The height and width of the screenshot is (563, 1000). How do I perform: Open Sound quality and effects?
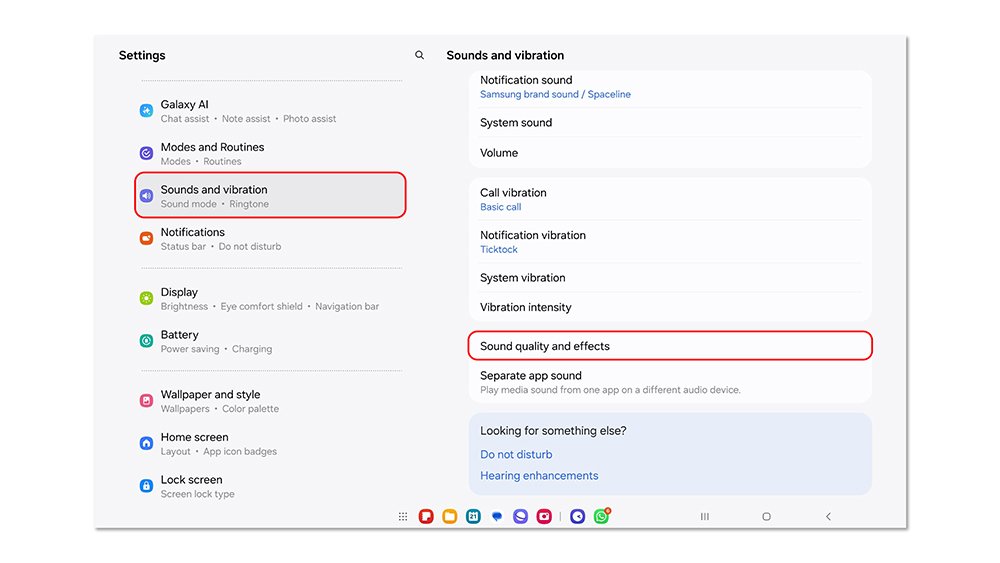pos(670,346)
